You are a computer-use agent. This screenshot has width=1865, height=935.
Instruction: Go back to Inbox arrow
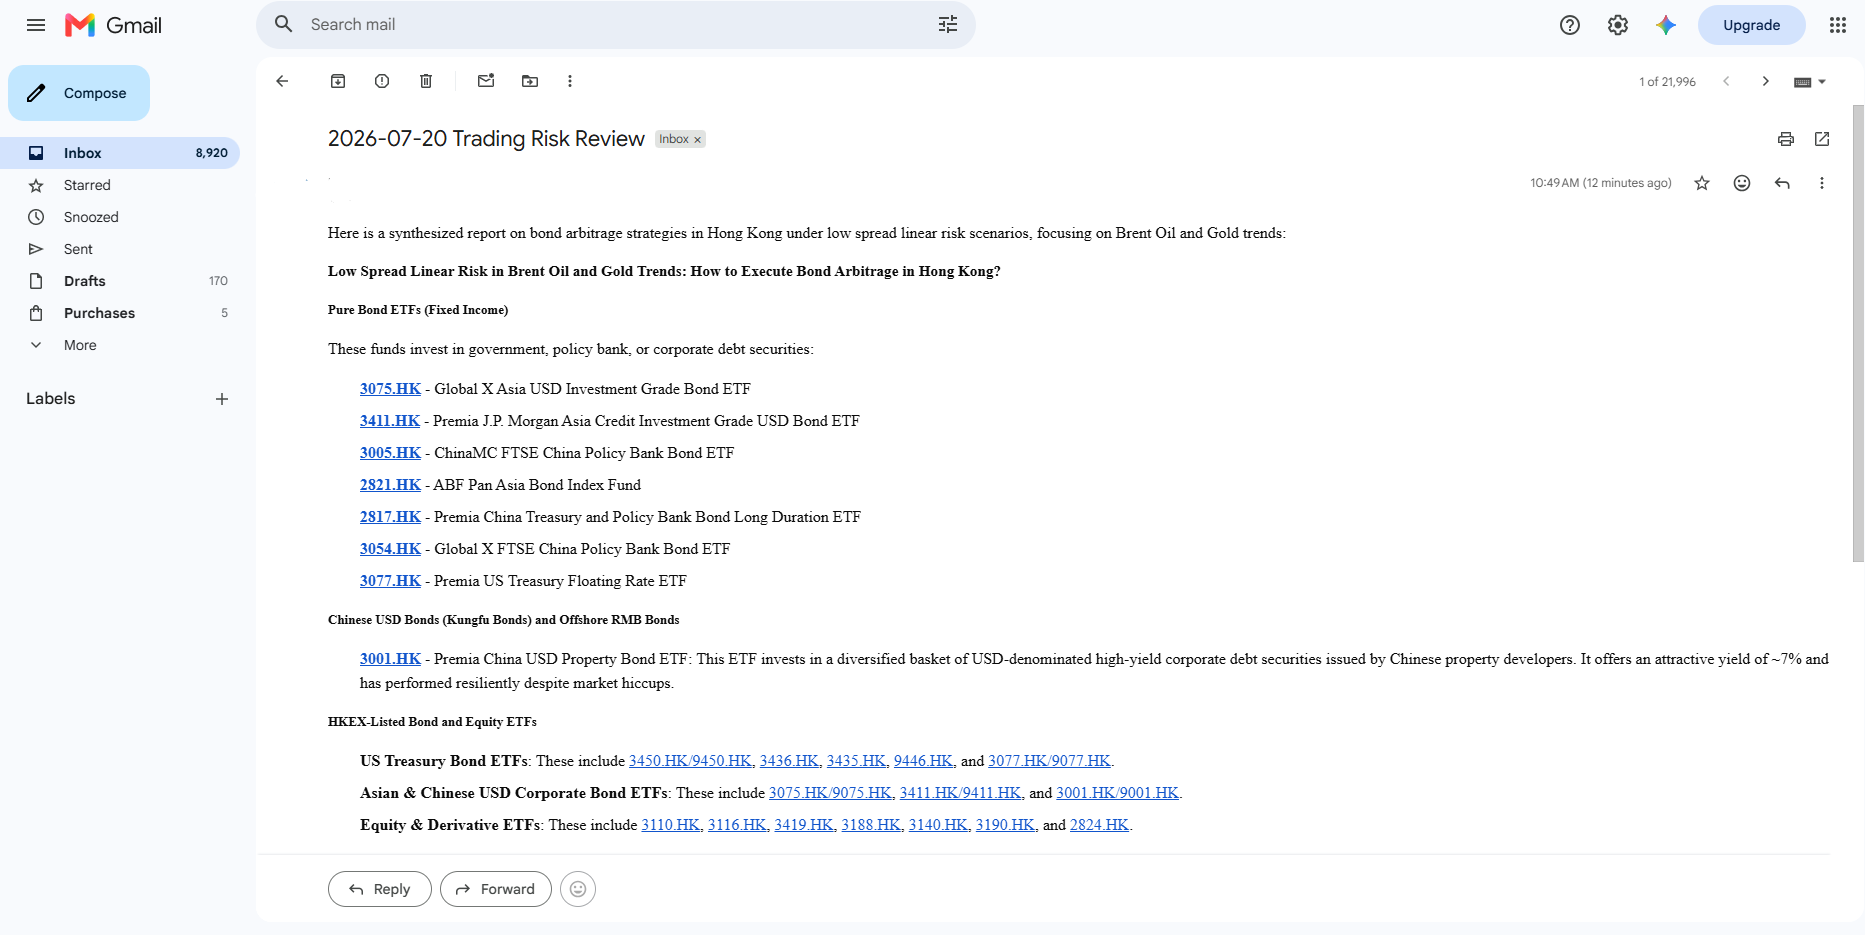(x=282, y=81)
